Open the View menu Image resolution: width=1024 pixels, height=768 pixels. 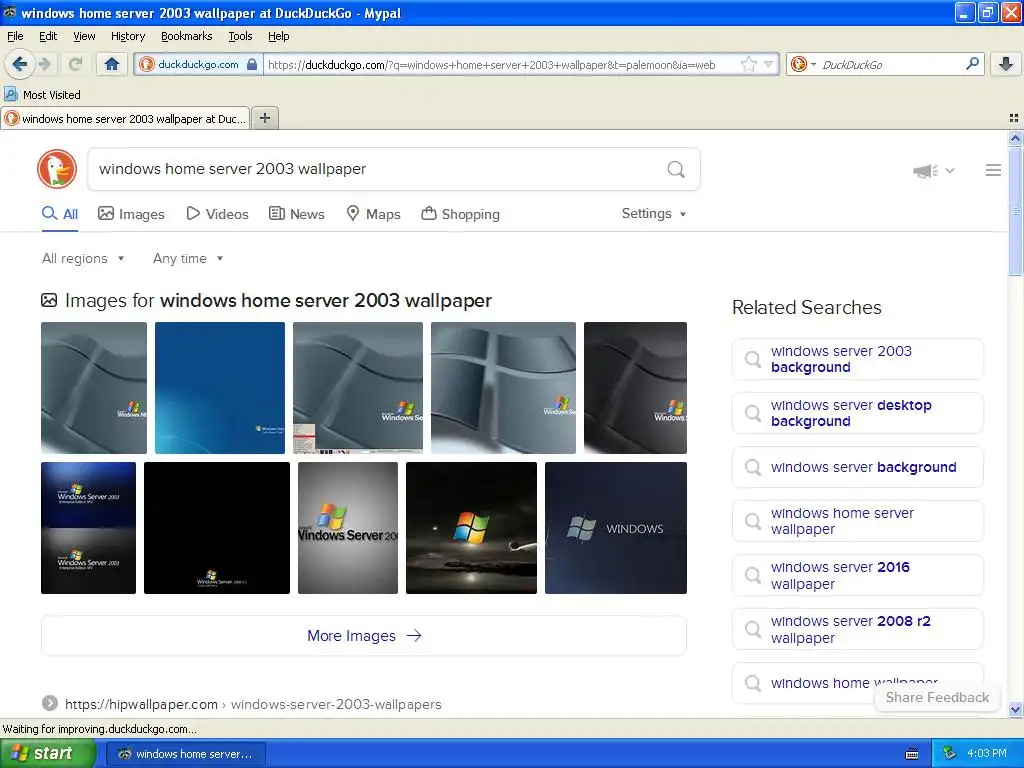[84, 36]
